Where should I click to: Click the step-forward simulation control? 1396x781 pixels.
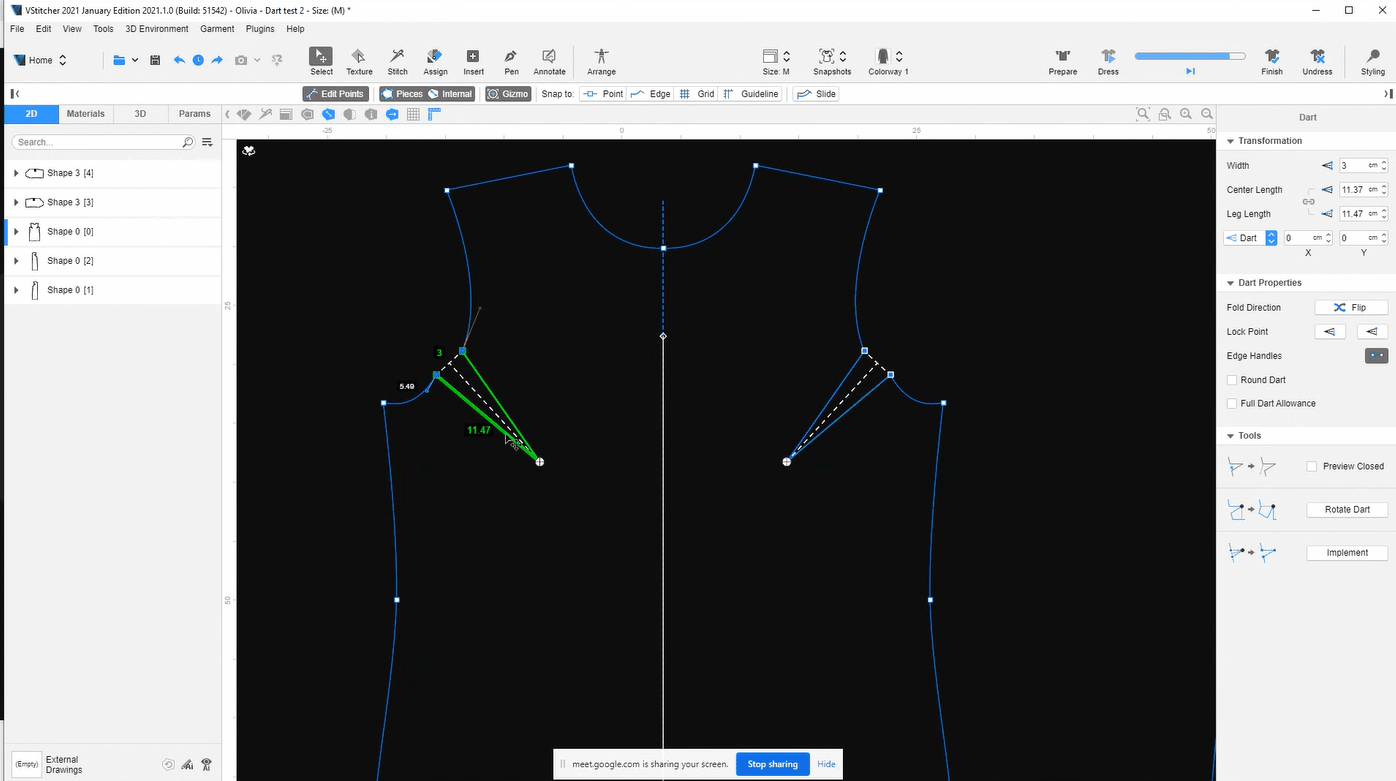(1190, 71)
